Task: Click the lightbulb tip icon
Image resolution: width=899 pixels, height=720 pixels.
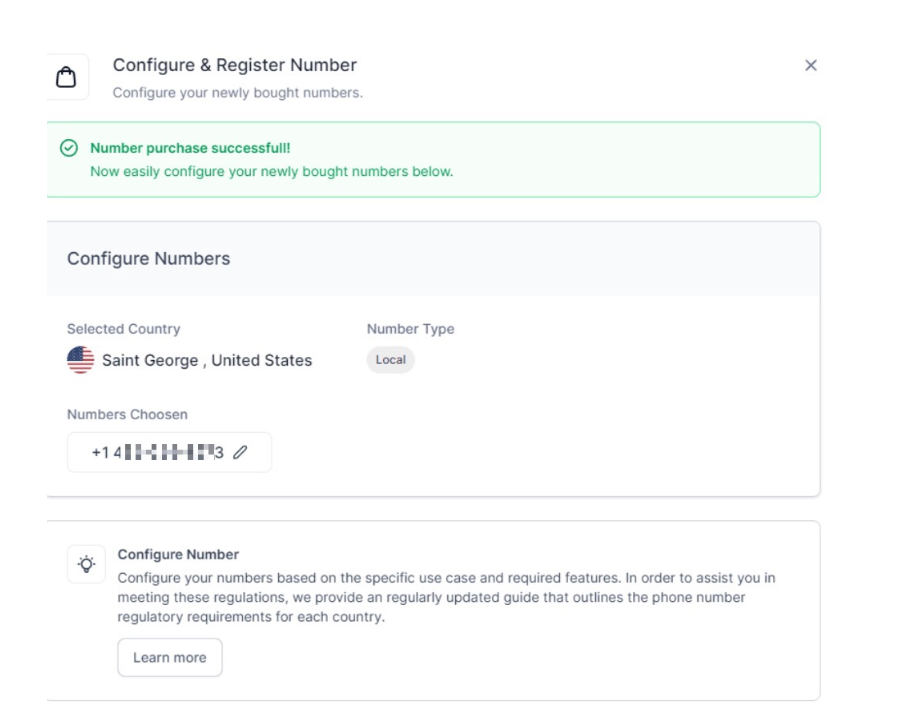Action: click(x=87, y=564)
